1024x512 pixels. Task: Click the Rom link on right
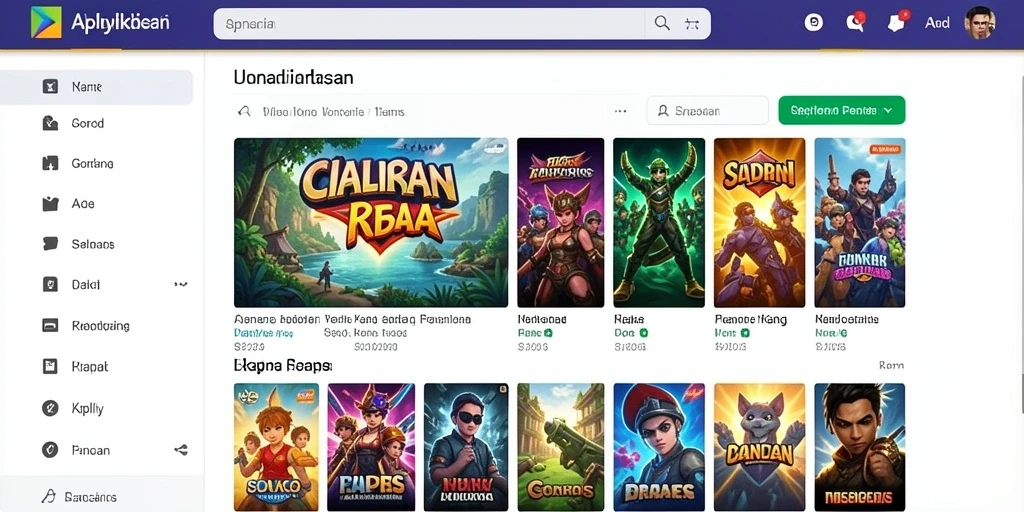coord(891,366)
